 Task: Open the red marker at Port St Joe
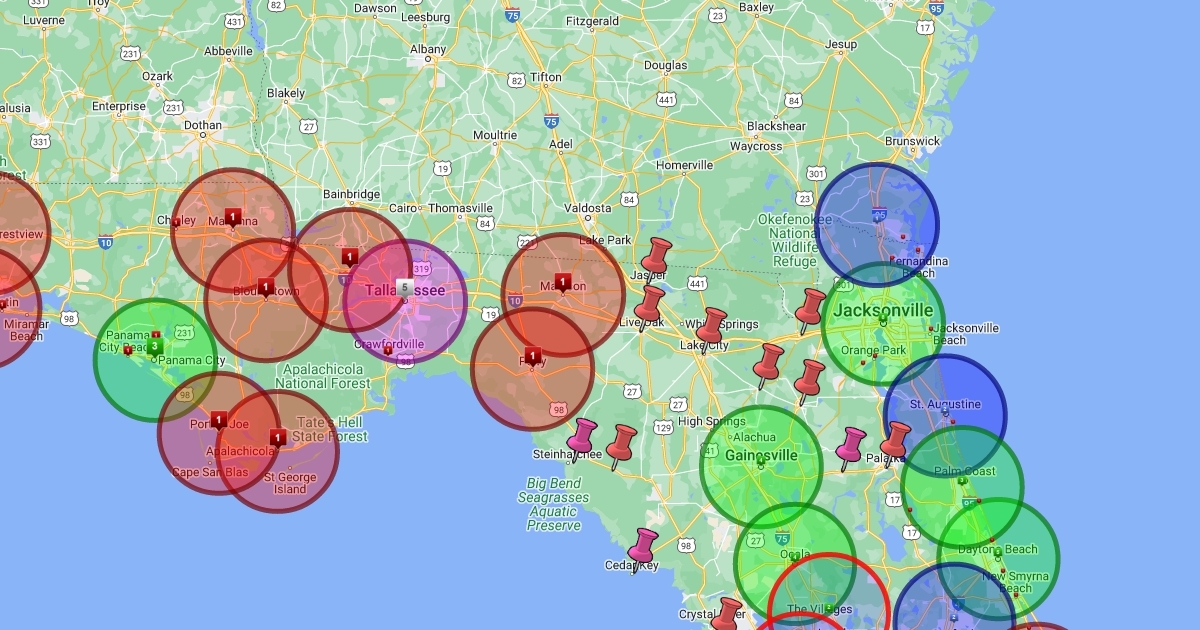pyautogui.click(x=219, y=419)
